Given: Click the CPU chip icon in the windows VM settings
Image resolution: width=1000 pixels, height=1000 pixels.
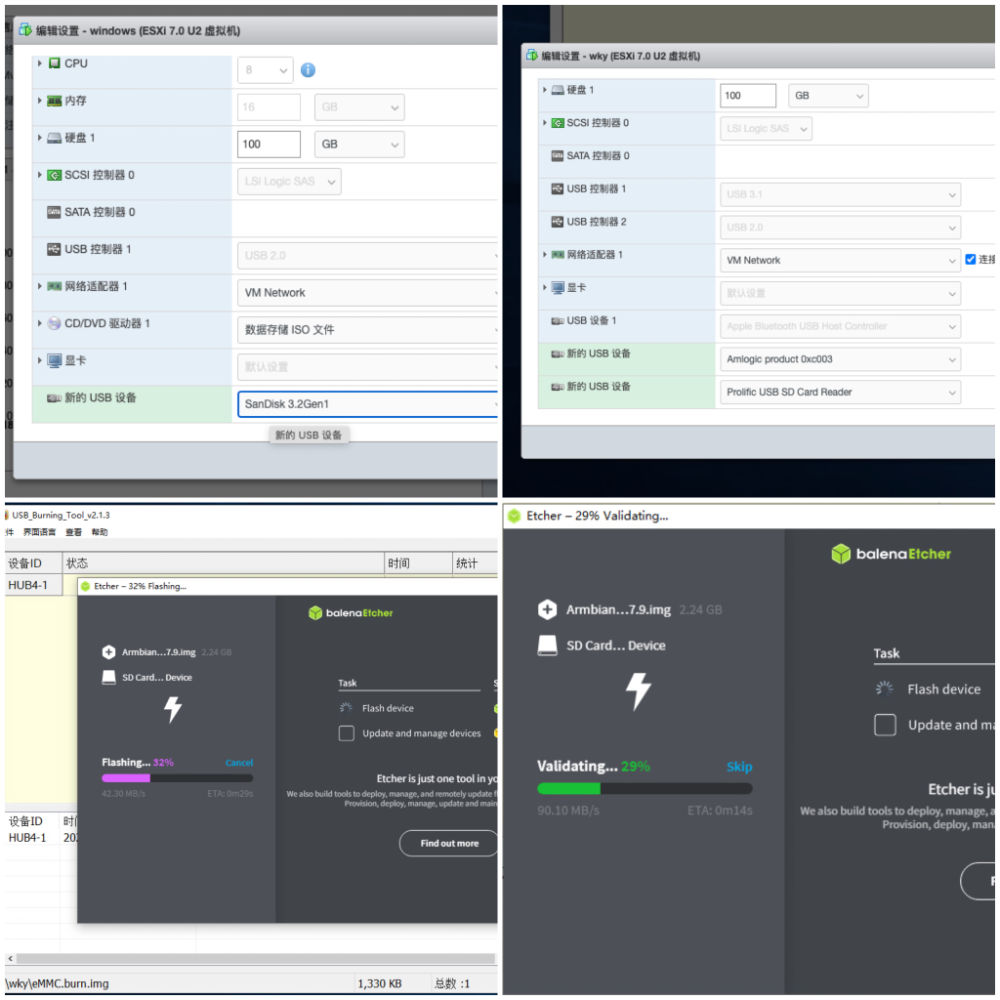Looking at the screenshot, I should pyautogui.click(x=54, y=63).
